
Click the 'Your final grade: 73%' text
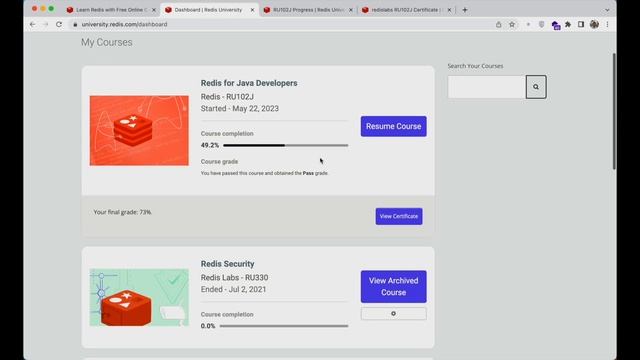pos(122,212)
